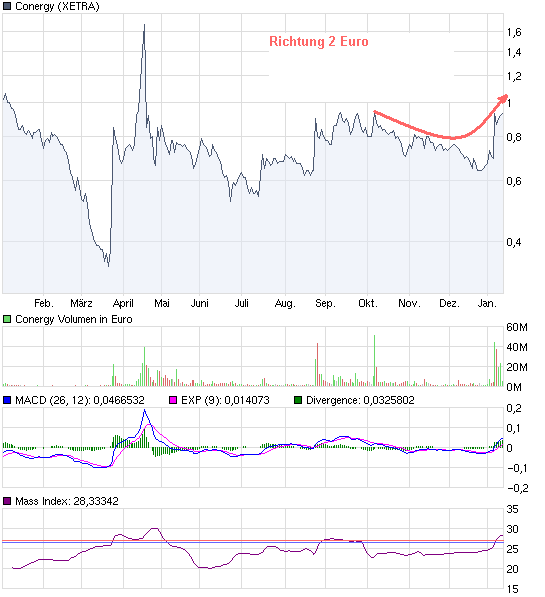Click the 'Dez.' month axis label
Screen dimensions: 545x597
point(449,303)
